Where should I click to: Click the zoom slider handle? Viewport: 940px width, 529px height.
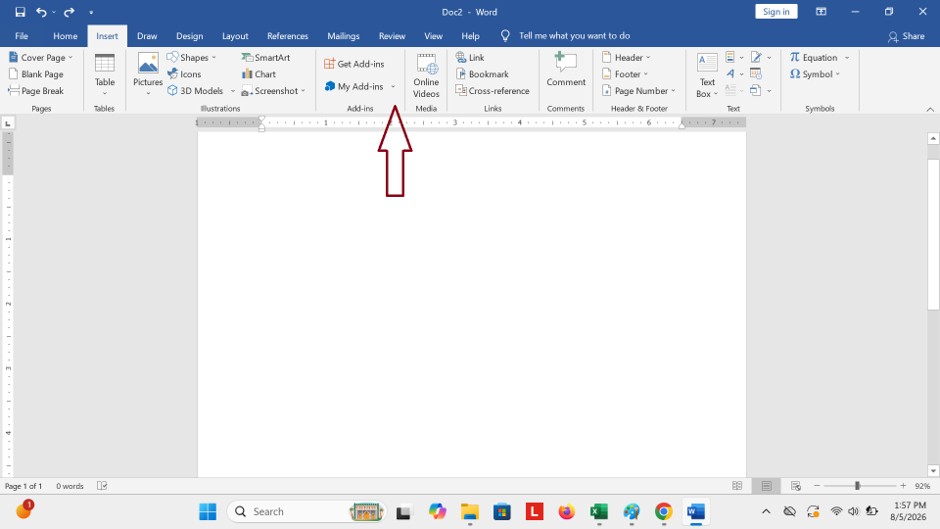pos(857,486)
